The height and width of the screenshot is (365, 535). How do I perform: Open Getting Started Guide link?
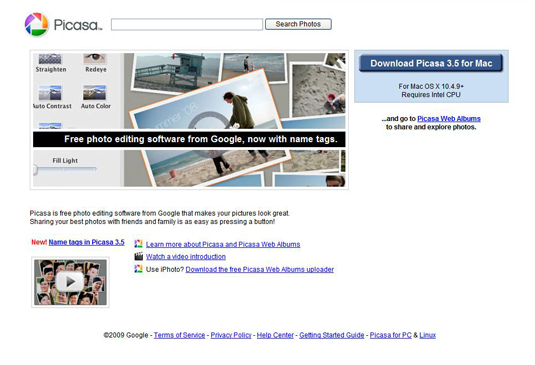332,335
